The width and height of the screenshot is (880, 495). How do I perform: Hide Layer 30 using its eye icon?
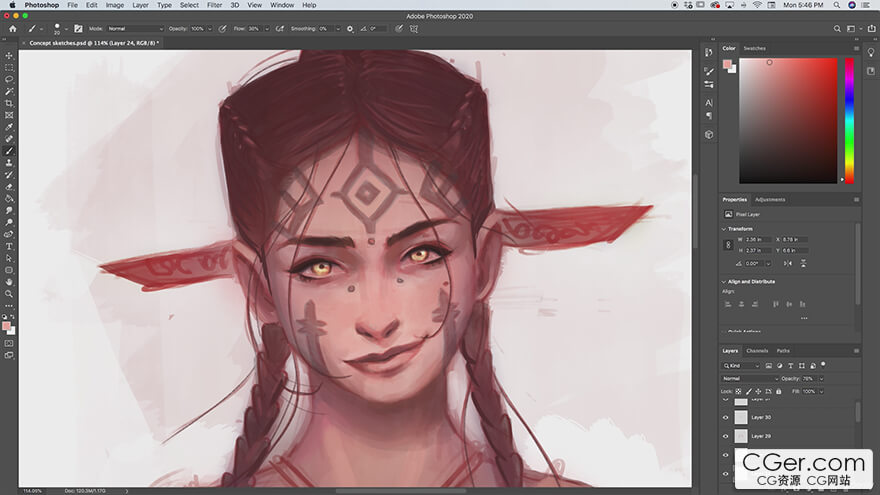[726, 417]
